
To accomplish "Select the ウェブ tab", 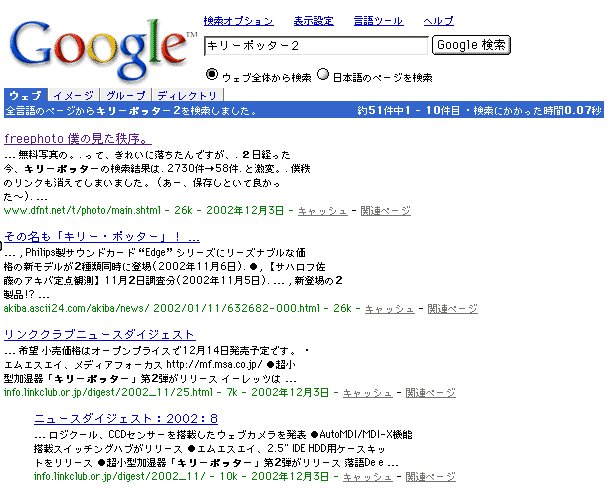I will click(x=25, y=94).
